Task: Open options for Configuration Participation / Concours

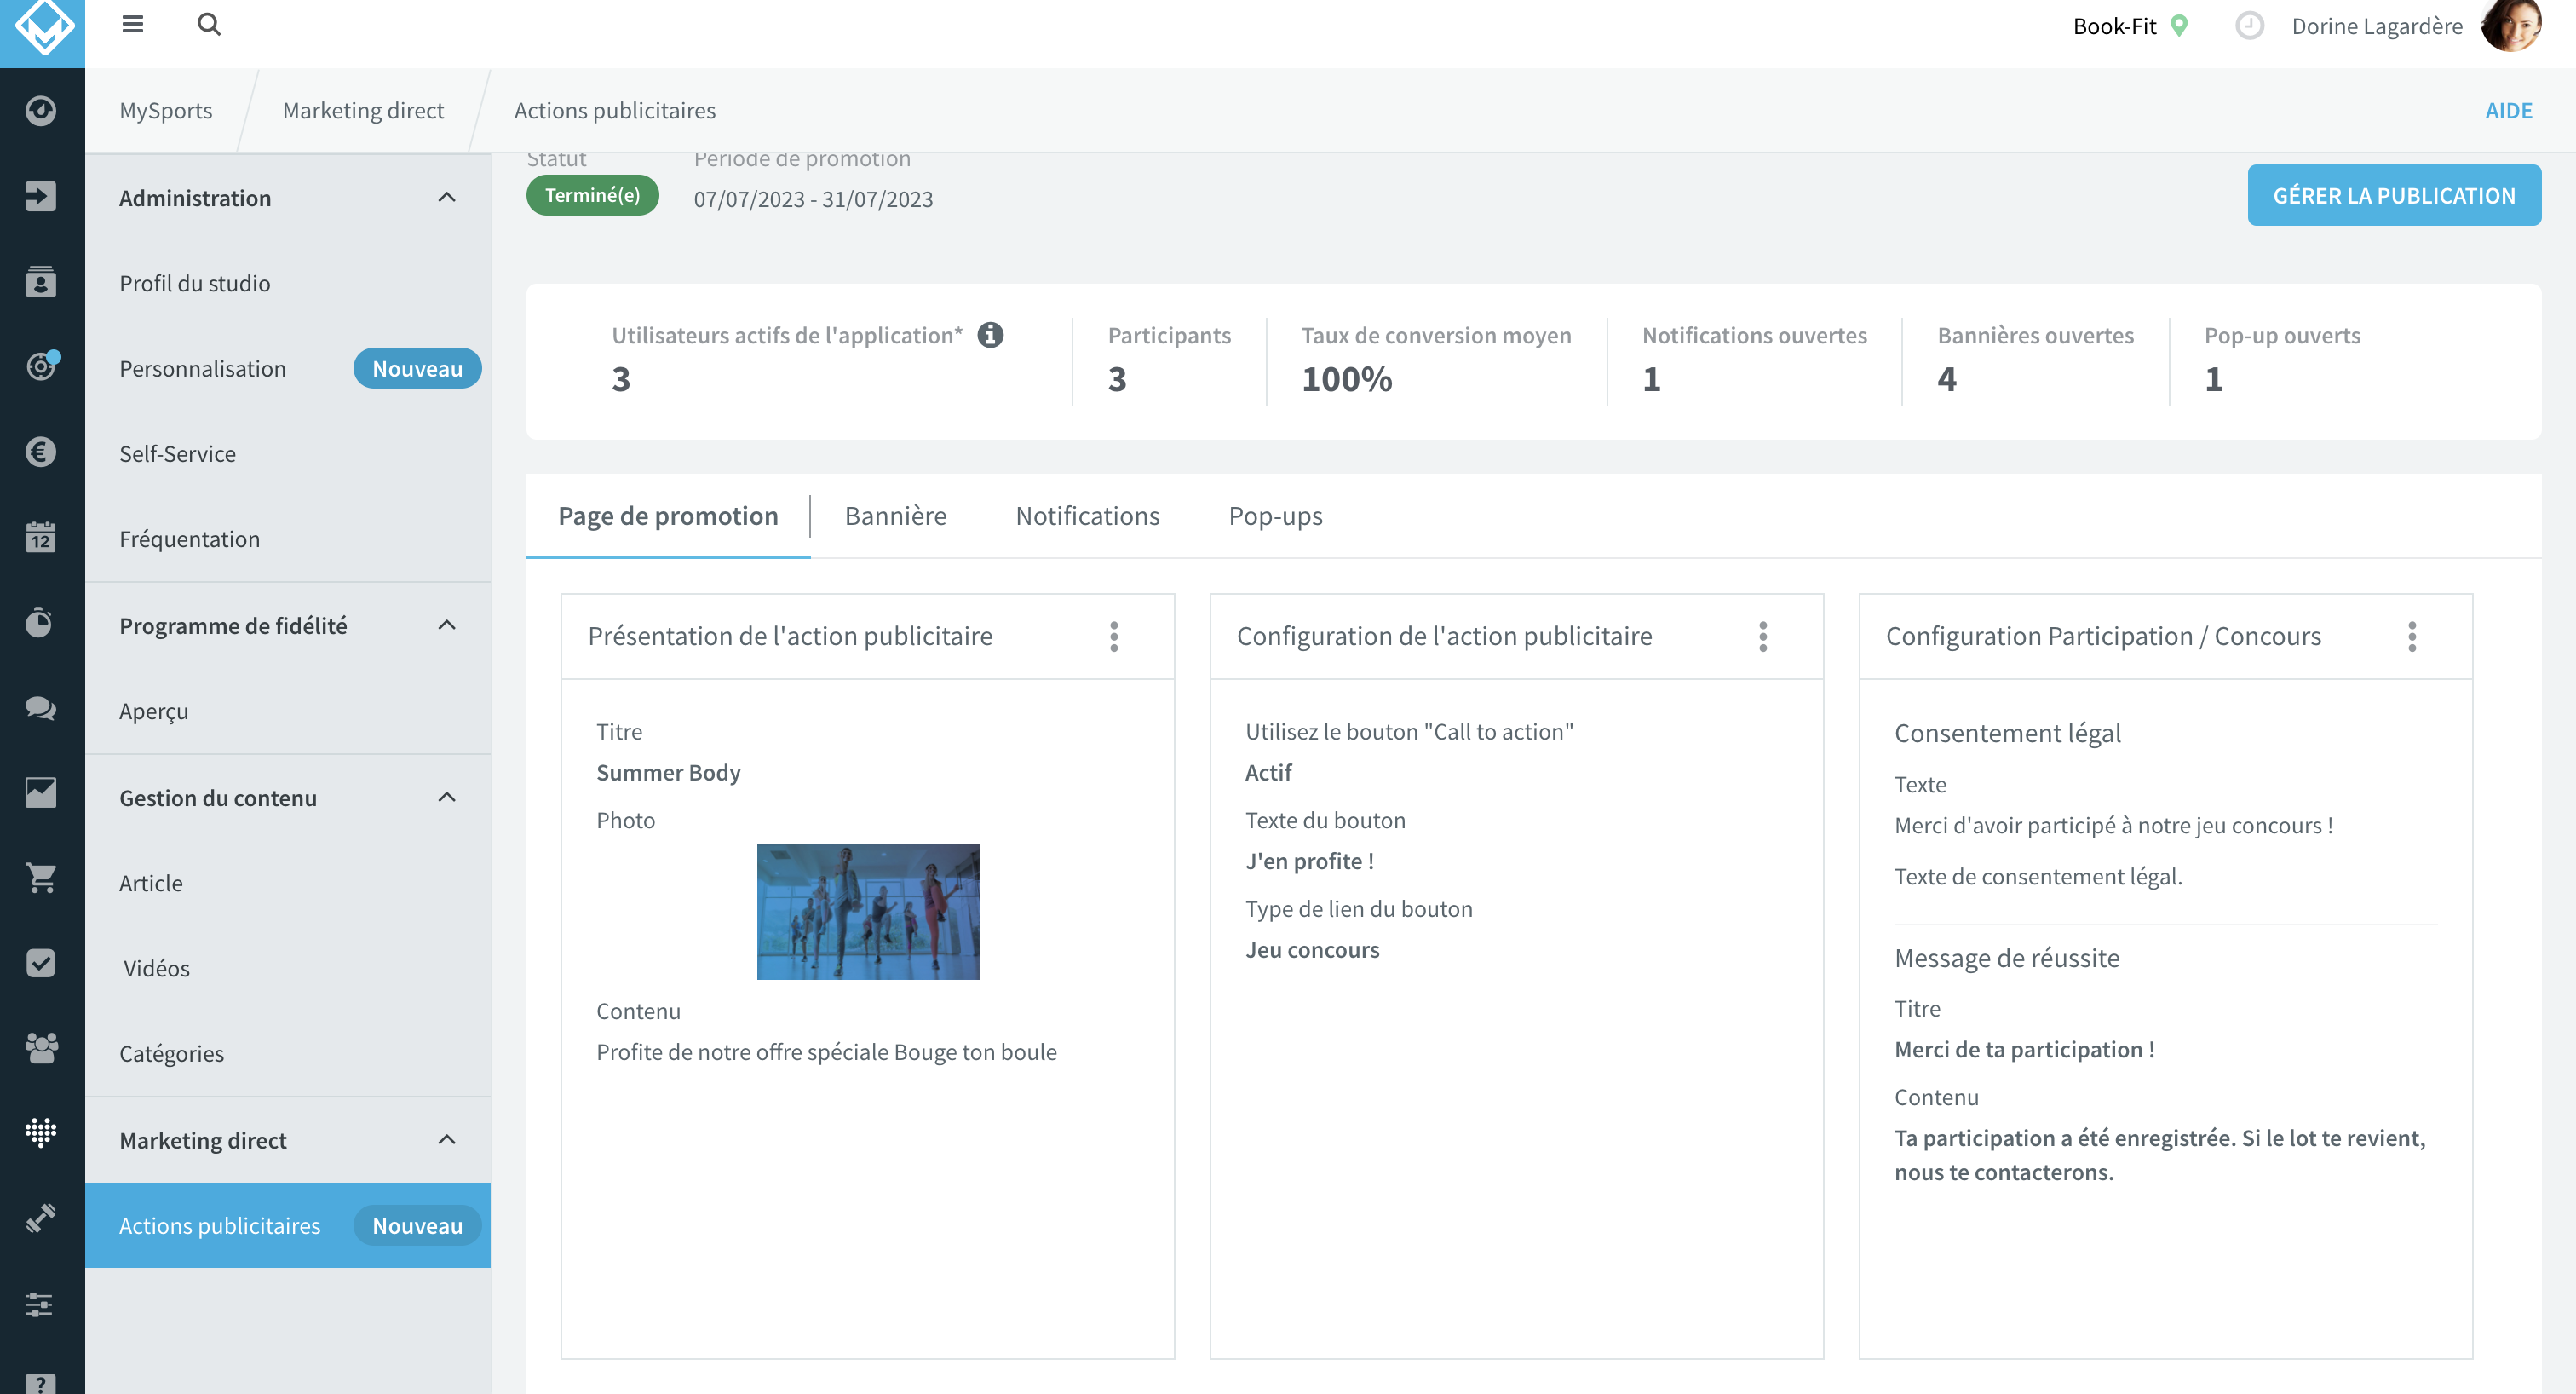Action: [2412, 636]
